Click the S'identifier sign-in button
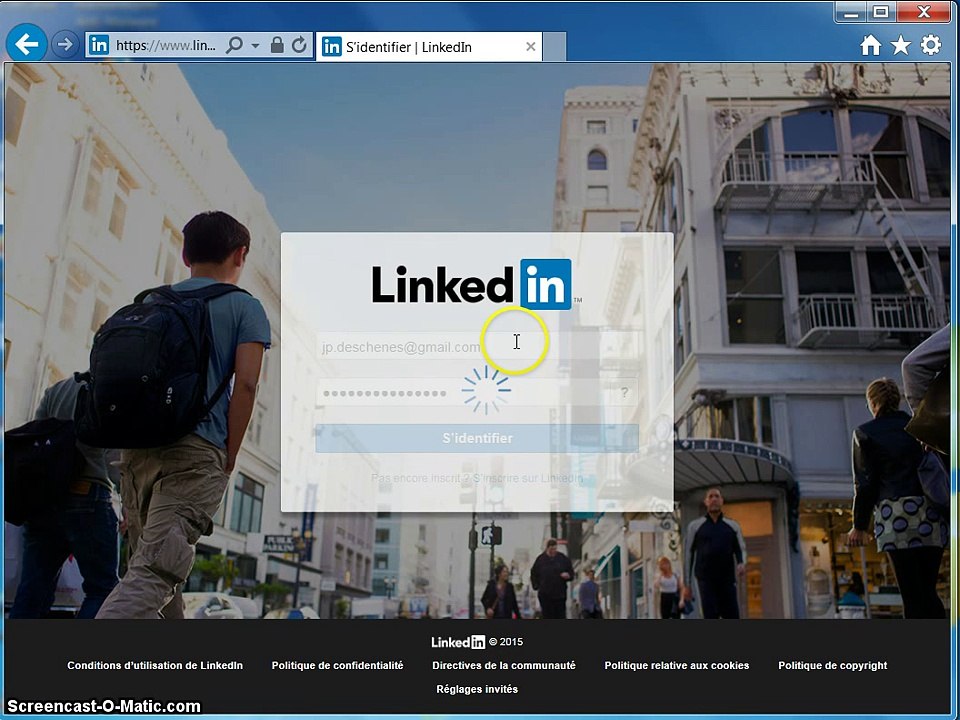 [476, 438]
